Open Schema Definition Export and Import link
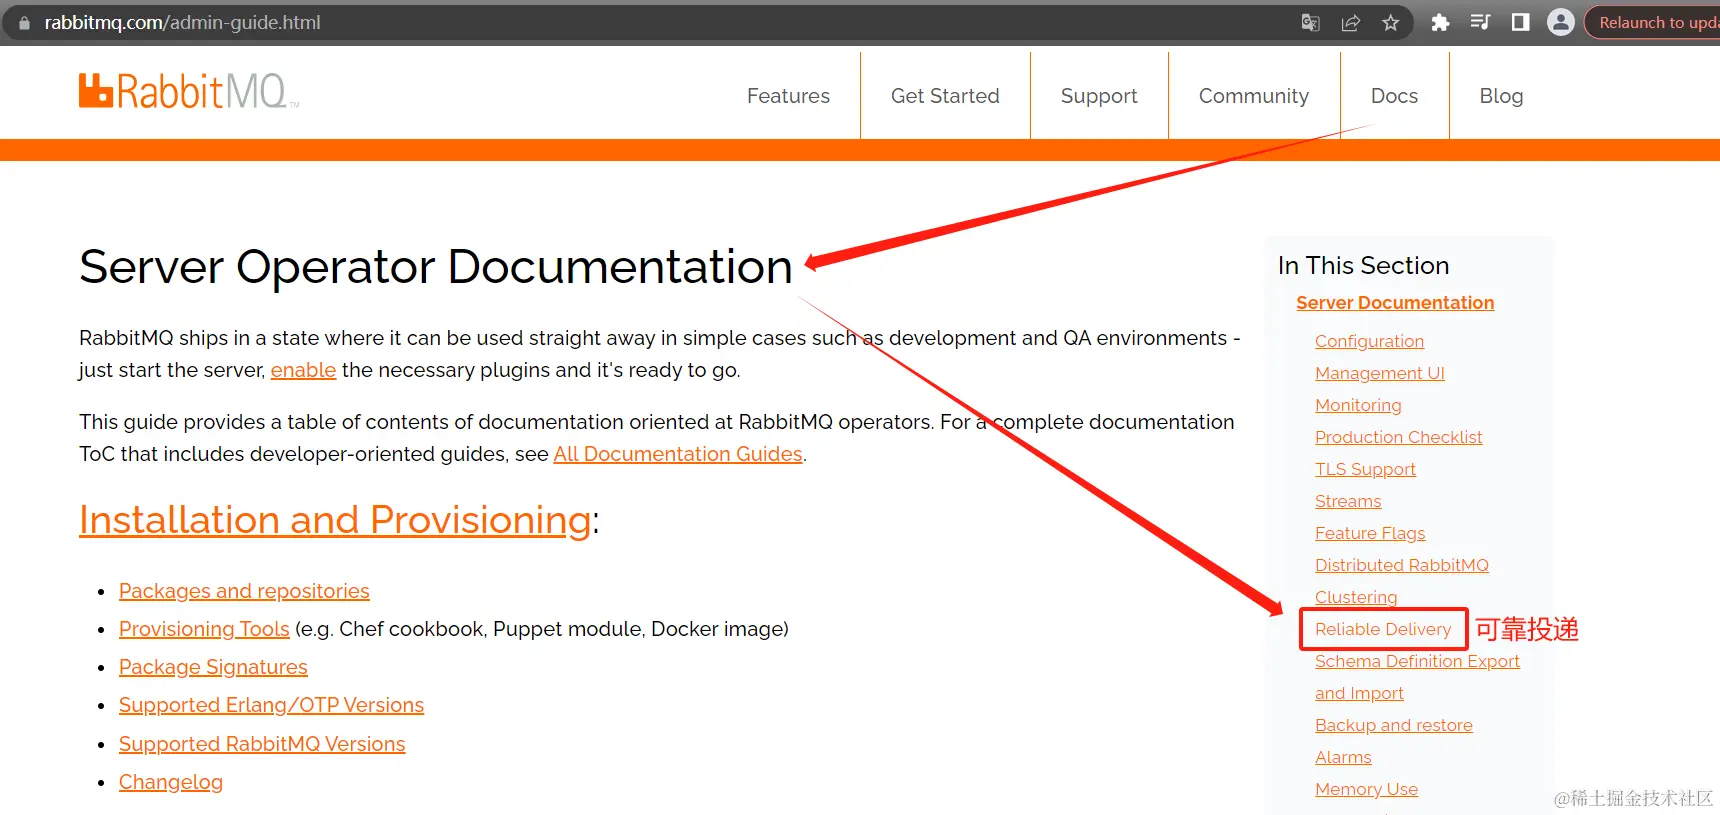The height and width of the screenshot is (815, 1720). [1417, 677]
